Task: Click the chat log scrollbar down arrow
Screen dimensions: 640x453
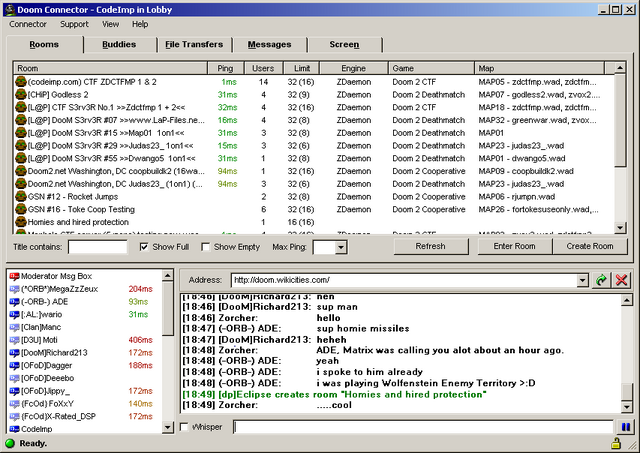Action: coord(627,406)
